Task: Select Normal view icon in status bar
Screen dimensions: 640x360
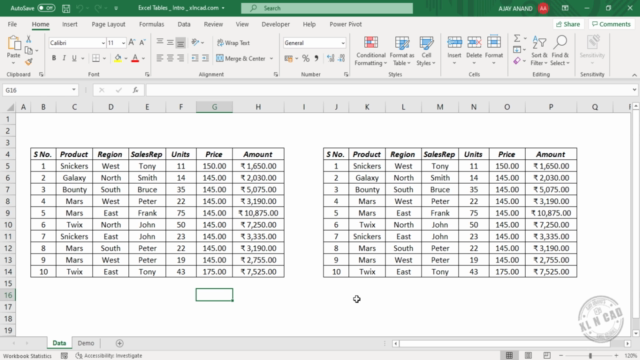Action: pyautogui.click(x=509, y=356)
